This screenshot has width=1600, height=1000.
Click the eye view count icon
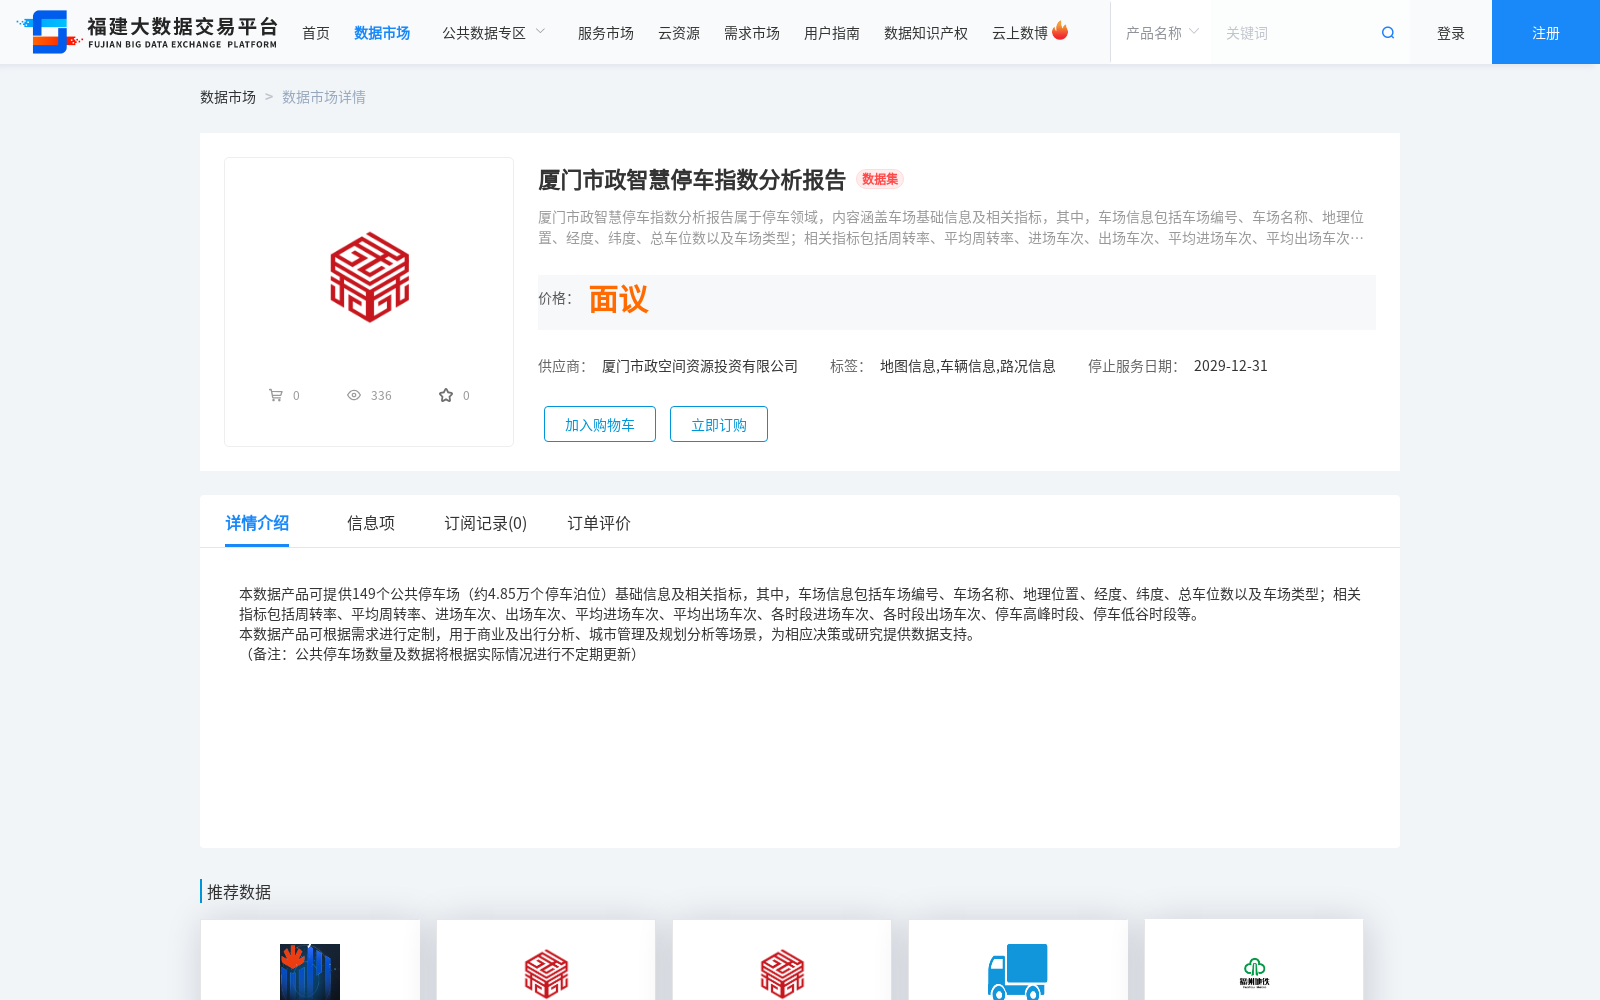354,395
